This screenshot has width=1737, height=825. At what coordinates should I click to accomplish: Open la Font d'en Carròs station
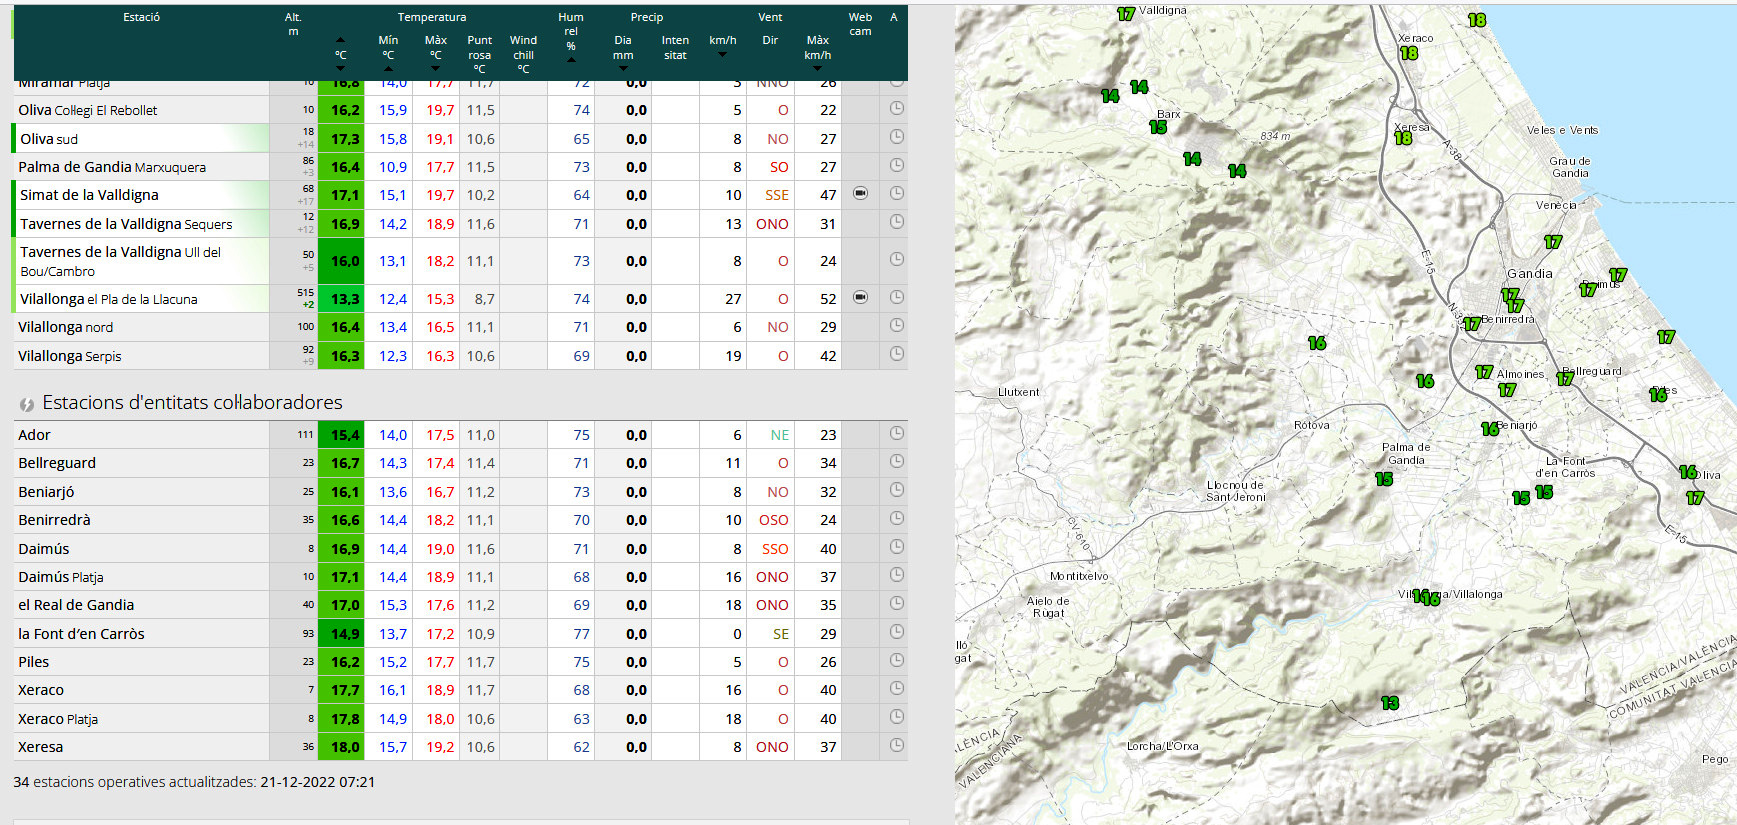[81, 634]
